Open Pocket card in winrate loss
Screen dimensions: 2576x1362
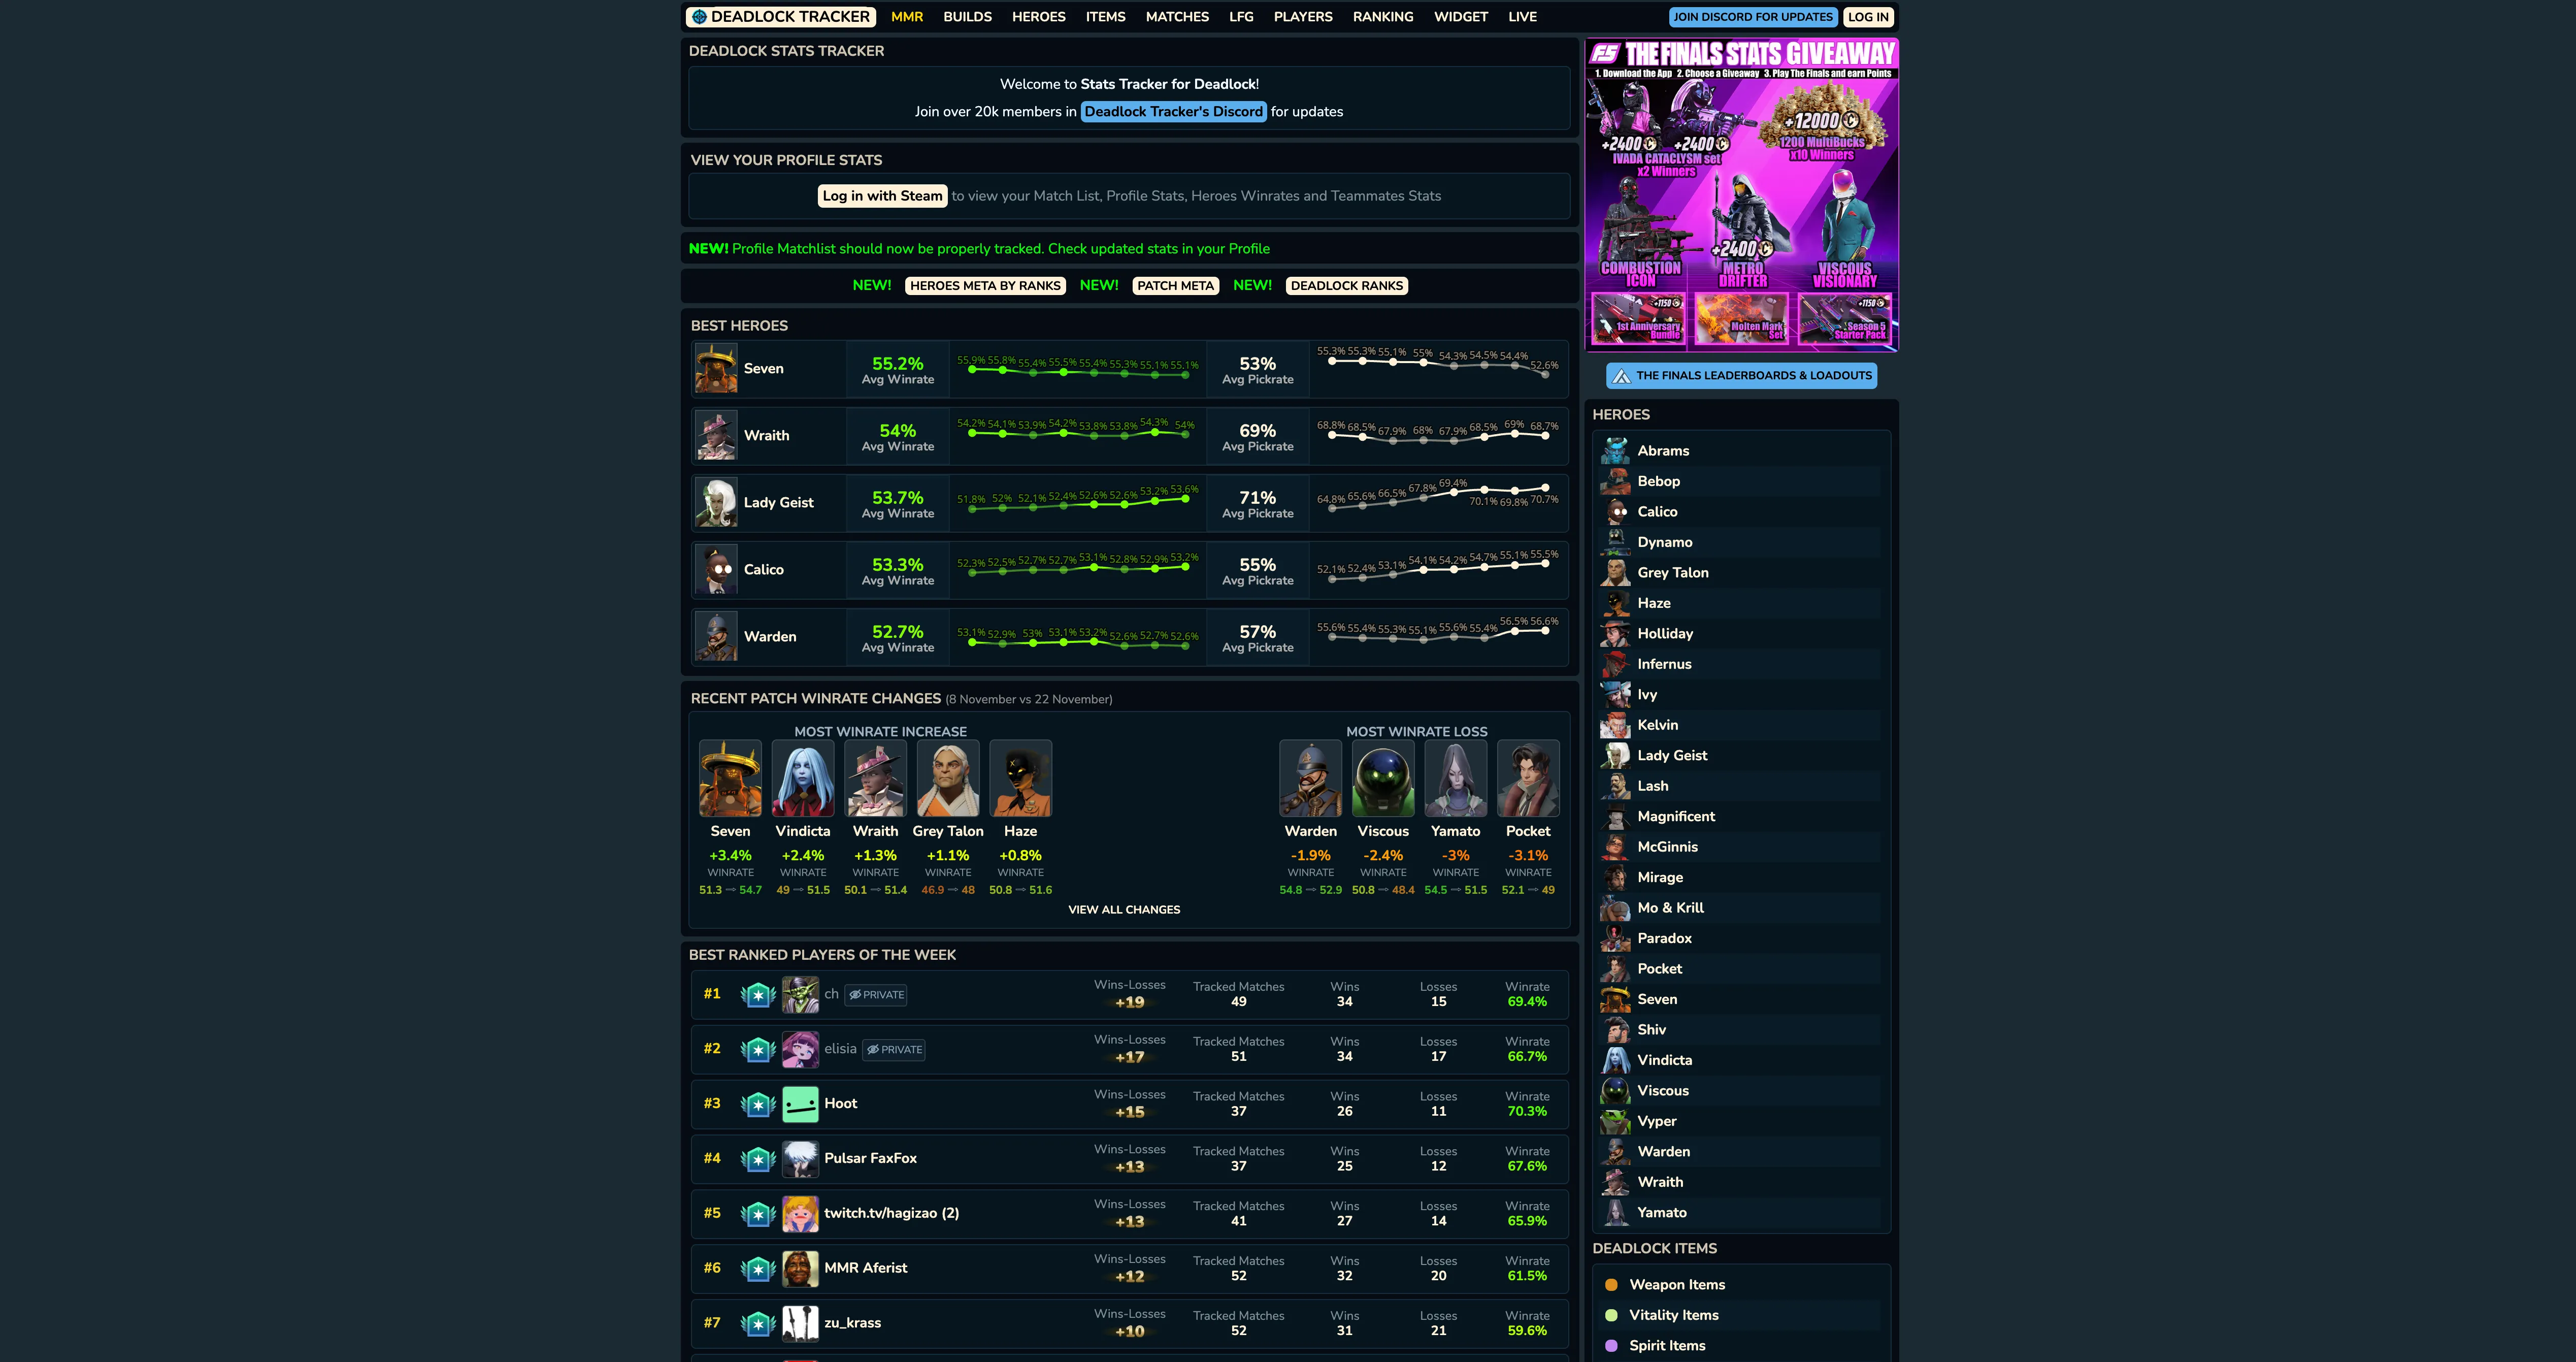(x=1528, y=818)
